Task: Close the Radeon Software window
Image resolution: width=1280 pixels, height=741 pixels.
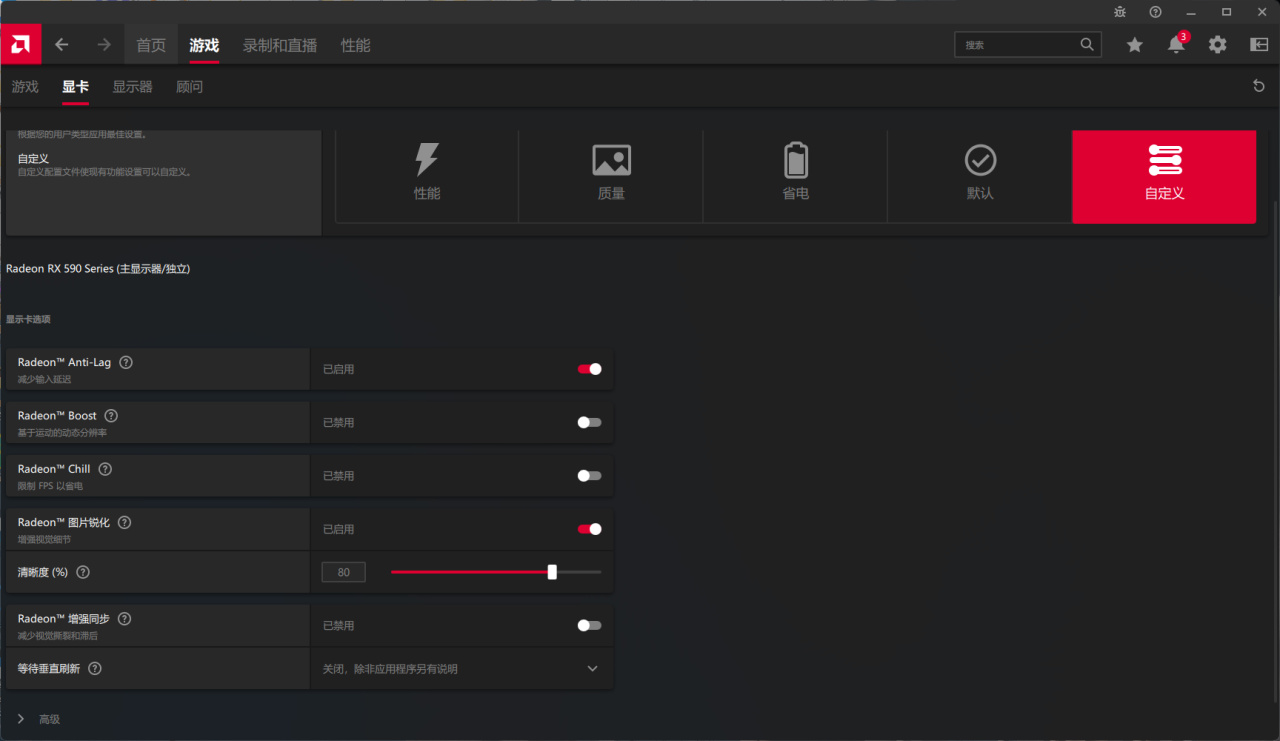Action: click(x=1261, y=12)
